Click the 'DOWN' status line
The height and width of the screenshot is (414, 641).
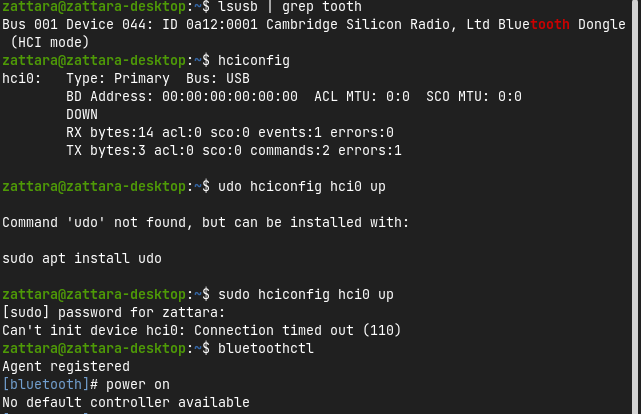[82, 114]
